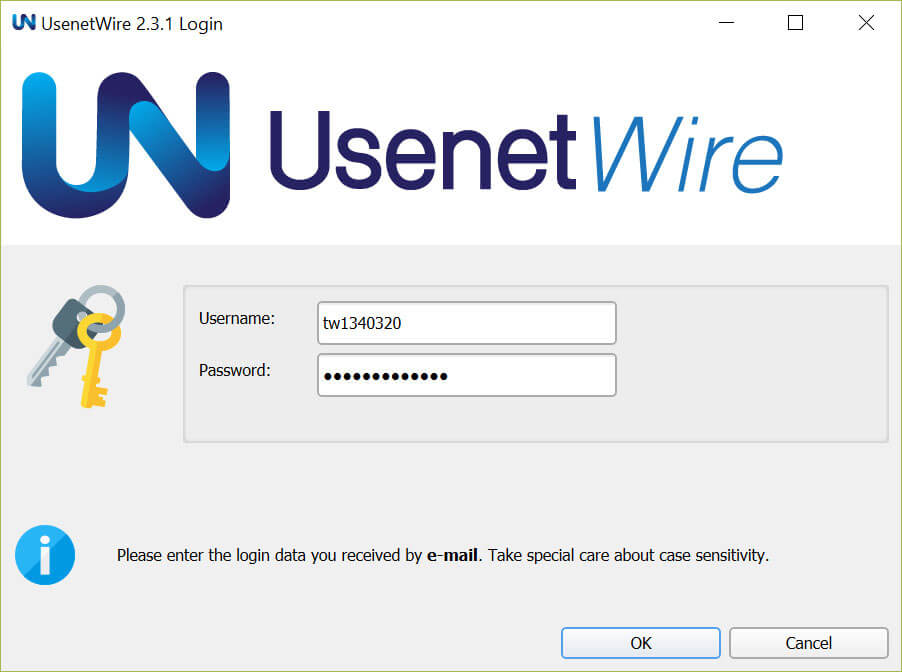Viewport: 902px width, 672px height.
Task: Click the blue information icon
Action: click(x=45, y=554)
